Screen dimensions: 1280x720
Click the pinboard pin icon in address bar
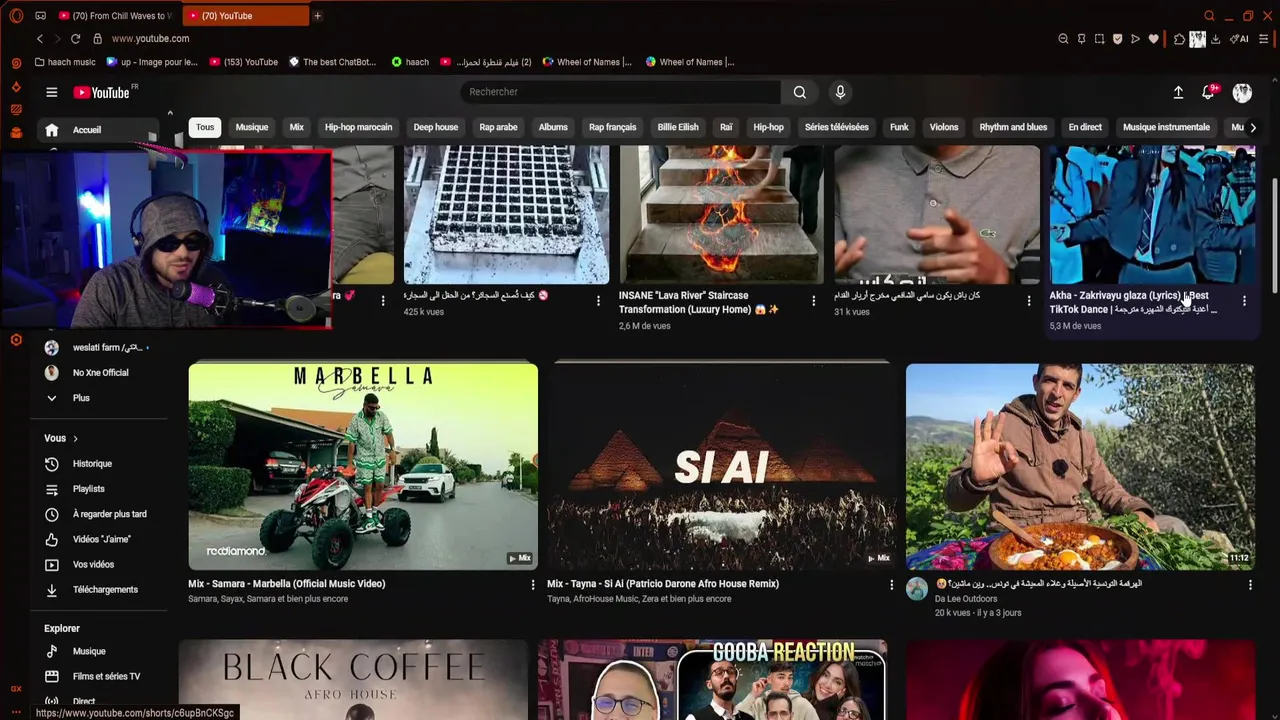coord(1081,39)
